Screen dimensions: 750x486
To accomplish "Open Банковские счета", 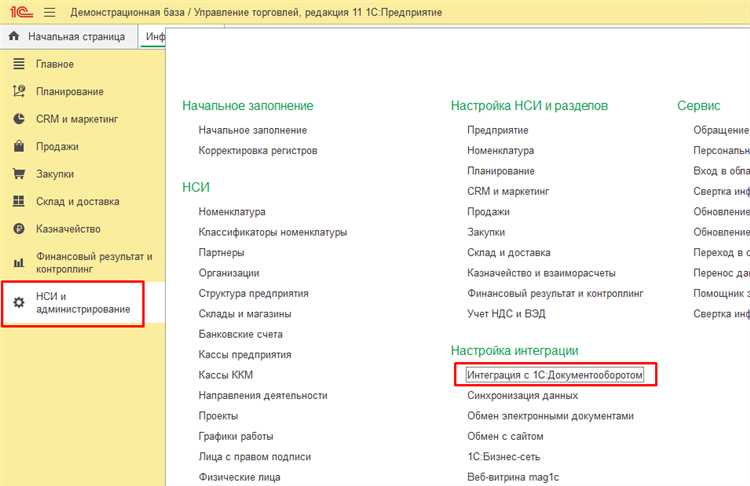I will click(241, 334).
